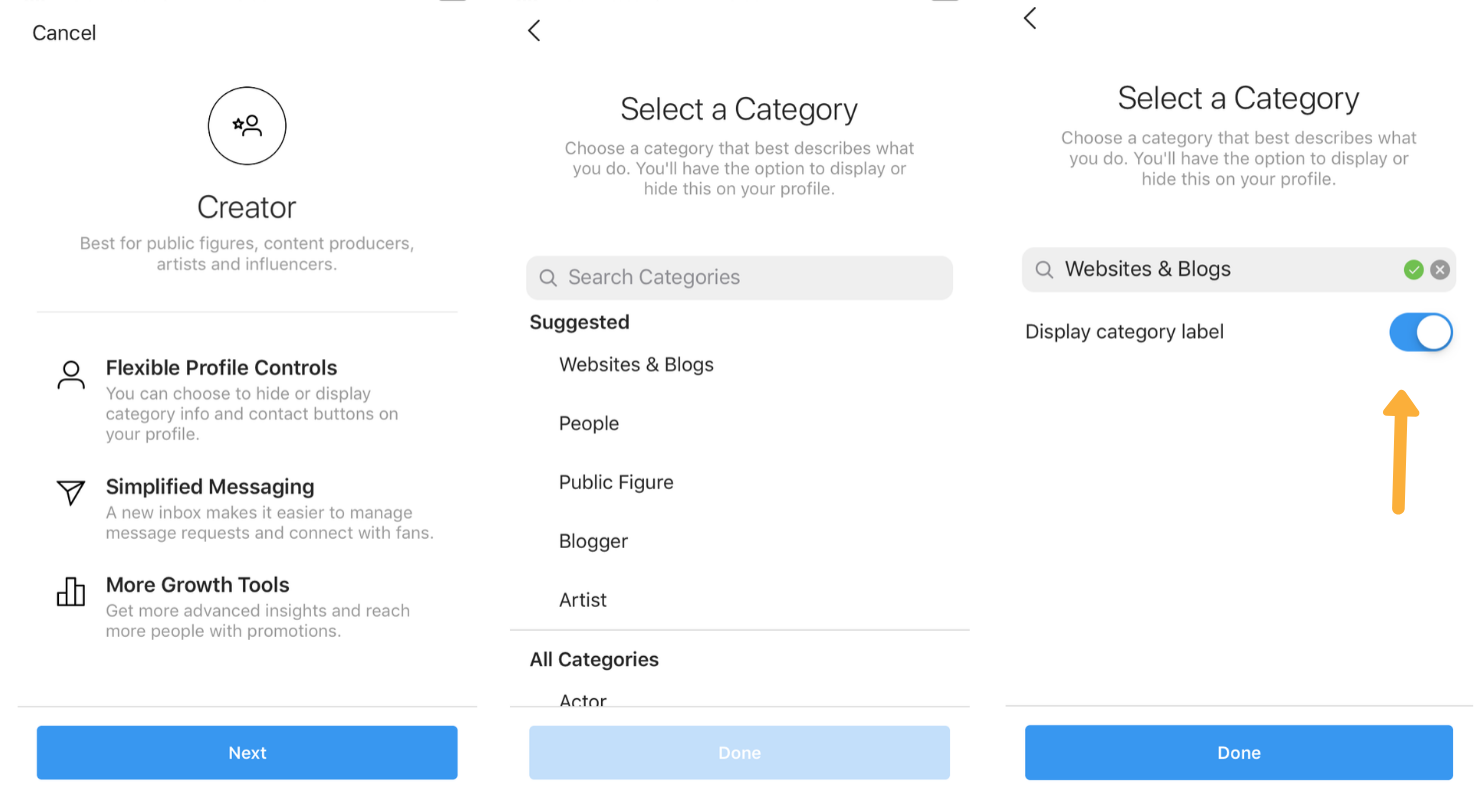Image resolution: width=1480 pixels, height=800 pixels.
Task: Focus the Search Categories input field
Action: (740, 278)
